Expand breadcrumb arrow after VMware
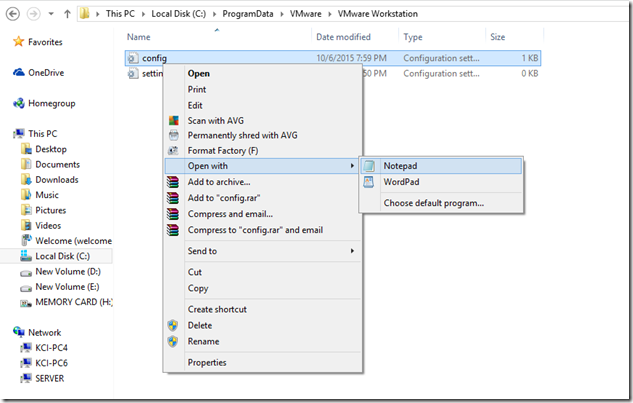 [330, 14]
